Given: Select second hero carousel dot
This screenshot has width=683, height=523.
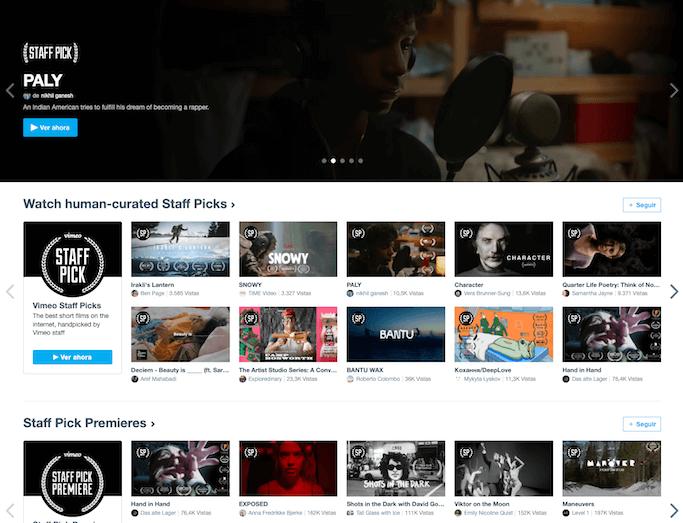Looking at the screenshot, I should coord(333,161).
